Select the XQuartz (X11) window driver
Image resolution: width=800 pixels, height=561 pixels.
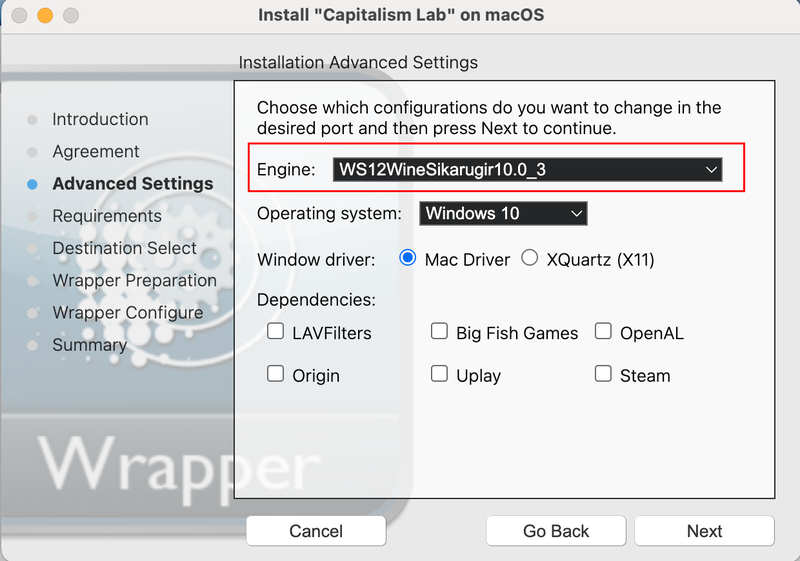[x=530, y=259]
